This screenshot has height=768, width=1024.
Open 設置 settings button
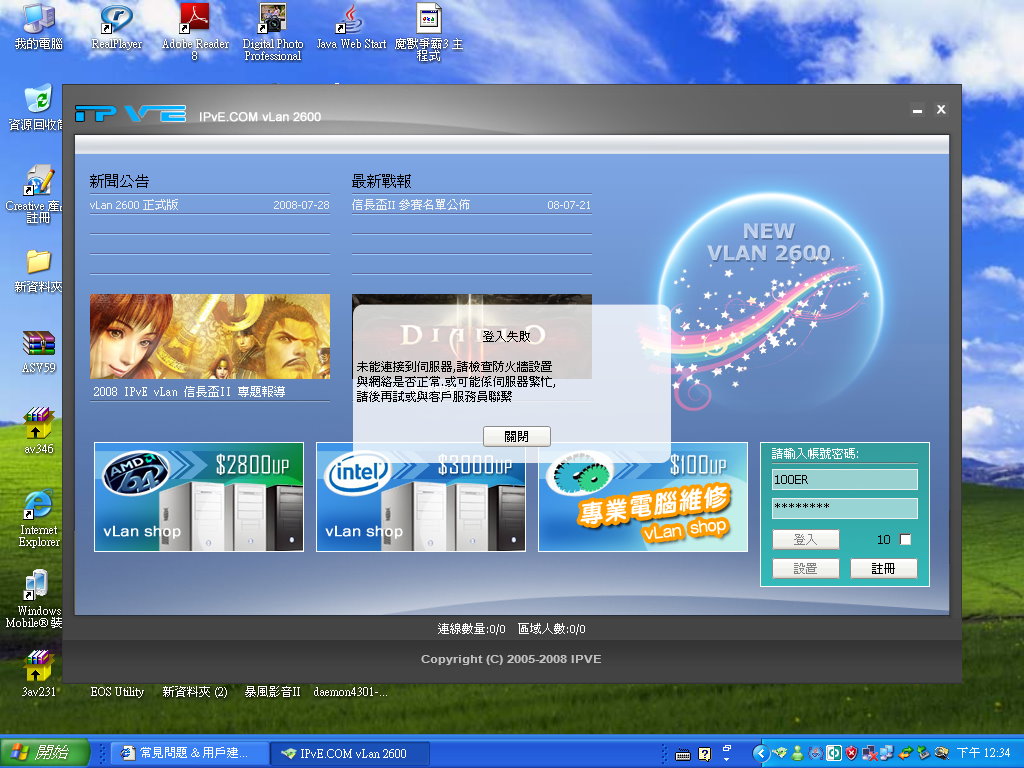point(805,568)
